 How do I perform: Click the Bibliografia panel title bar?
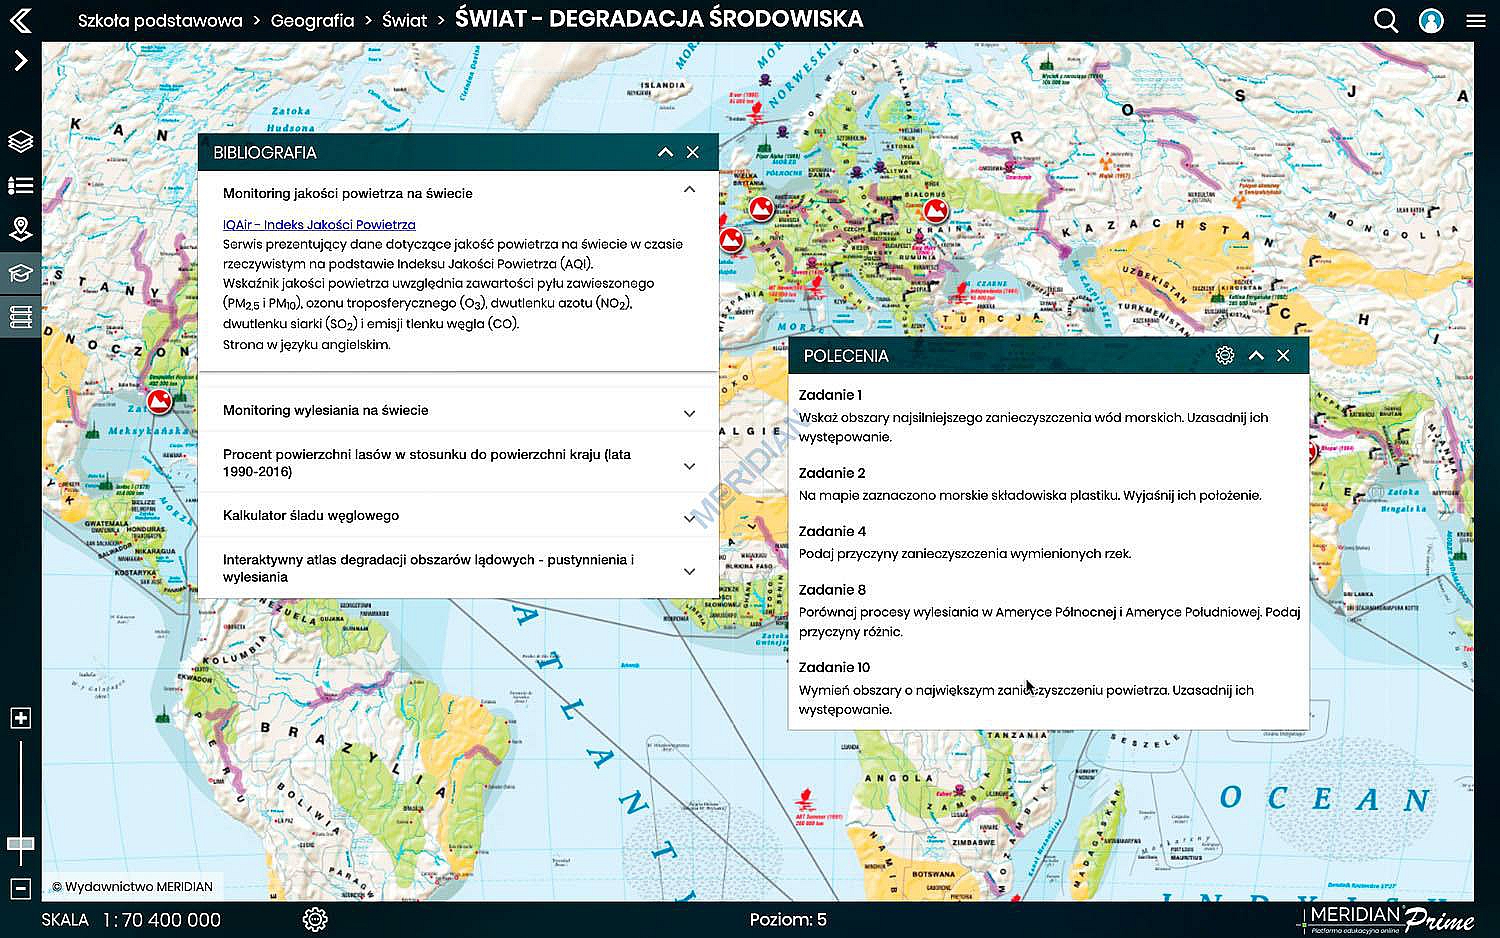458,152
